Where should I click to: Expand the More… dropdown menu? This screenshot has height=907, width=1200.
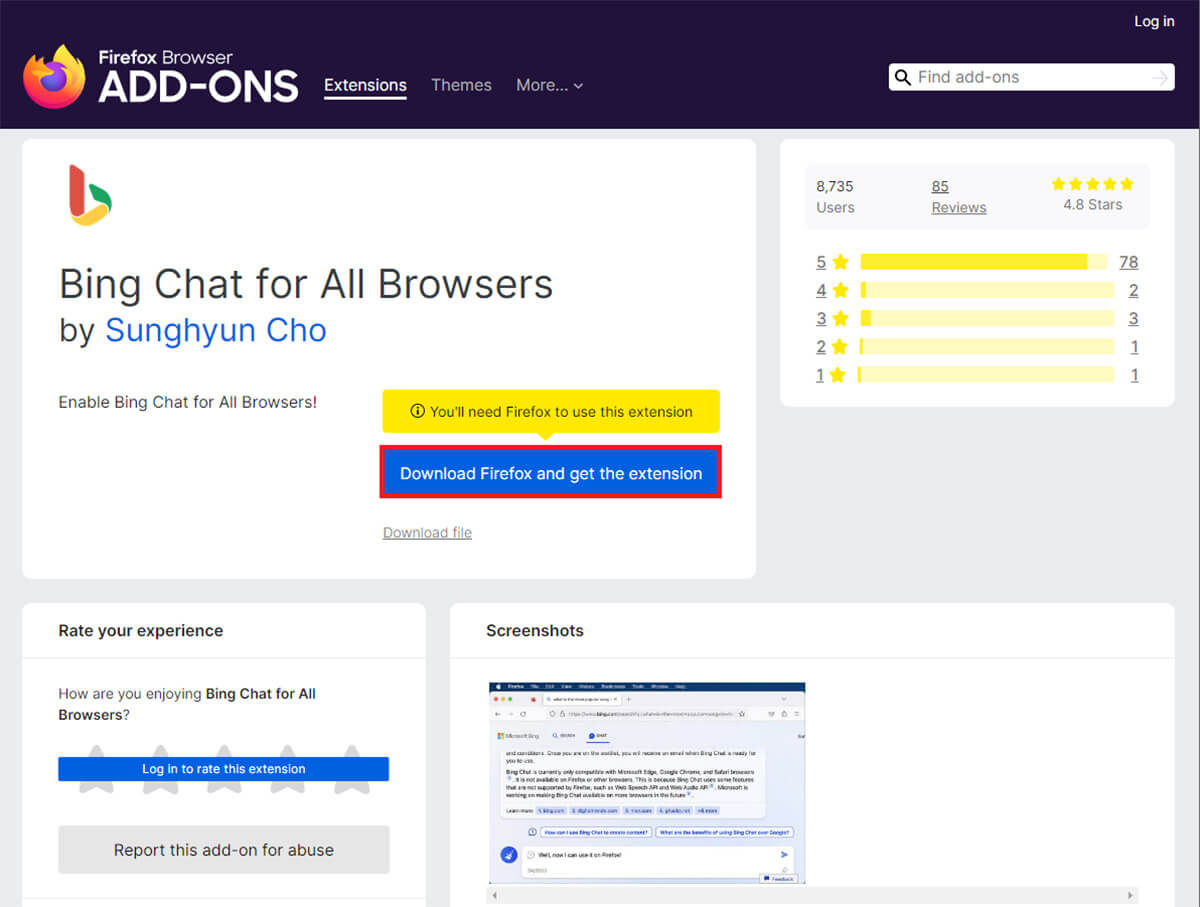point(549,85)
